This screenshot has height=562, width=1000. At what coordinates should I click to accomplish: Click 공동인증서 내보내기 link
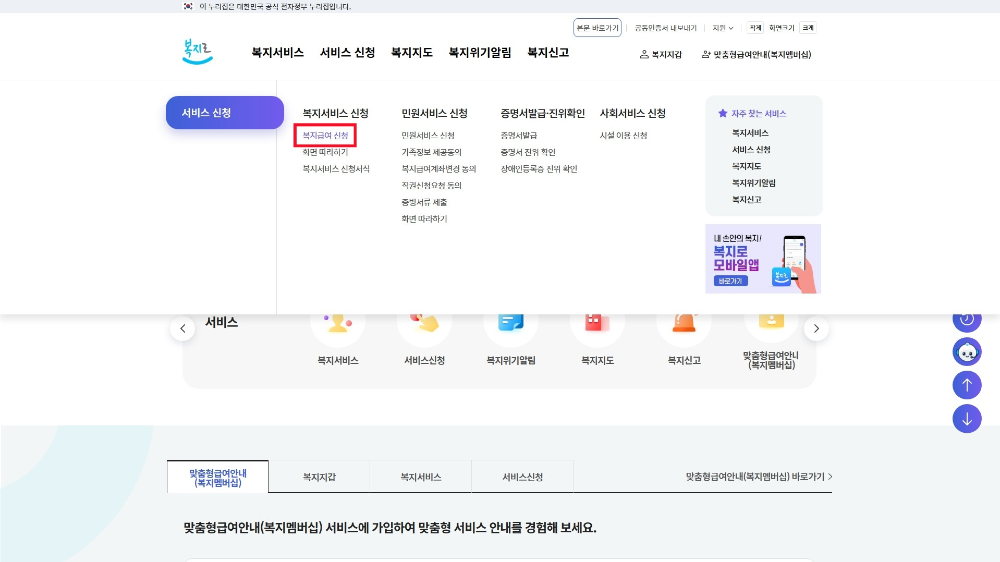(x=665, y=28)
